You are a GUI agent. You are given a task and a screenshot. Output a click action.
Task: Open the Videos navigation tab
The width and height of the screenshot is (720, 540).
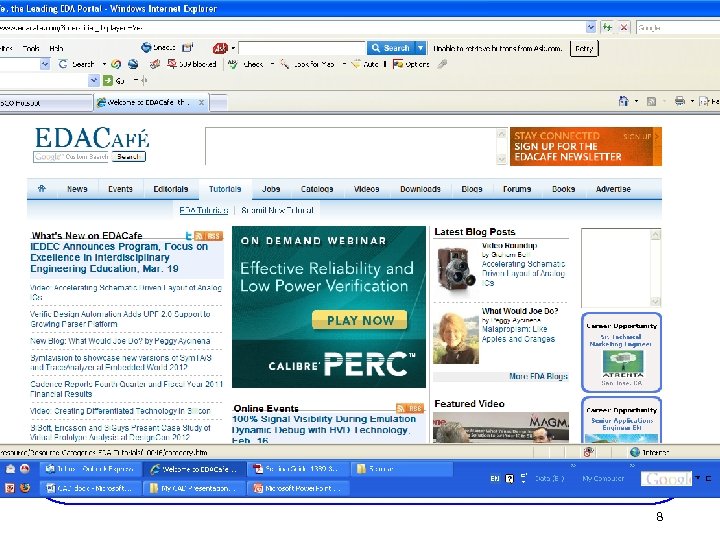pos(366,189)
